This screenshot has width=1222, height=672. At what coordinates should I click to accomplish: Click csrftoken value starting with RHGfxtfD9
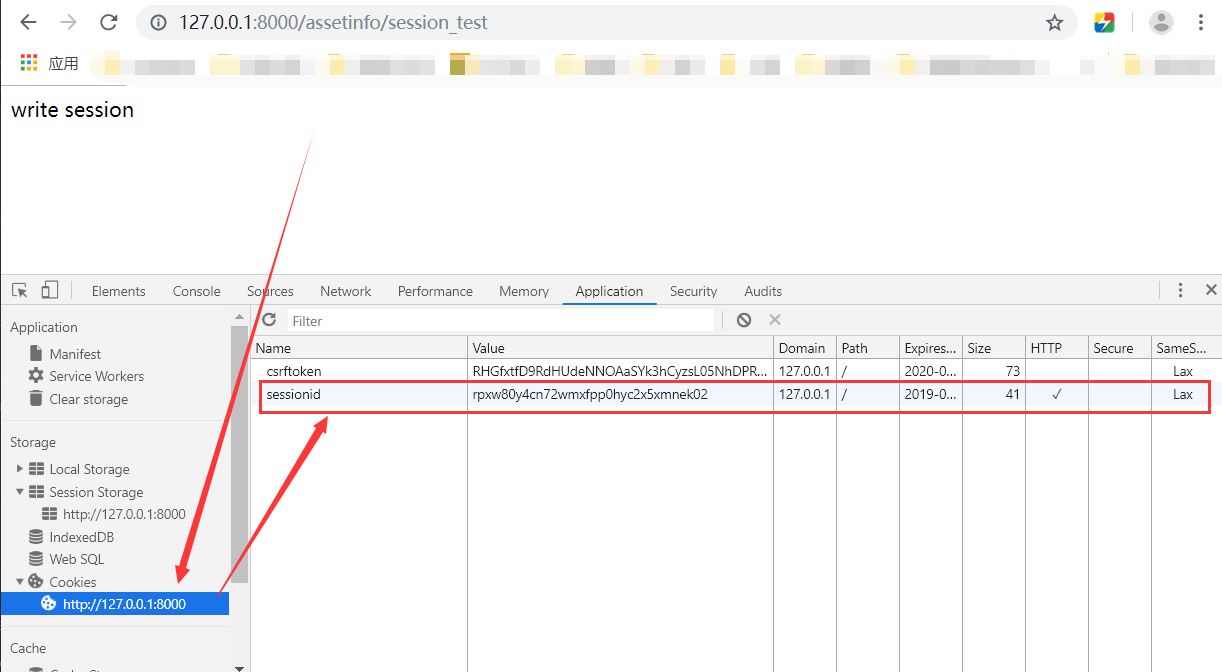point(620,371)
